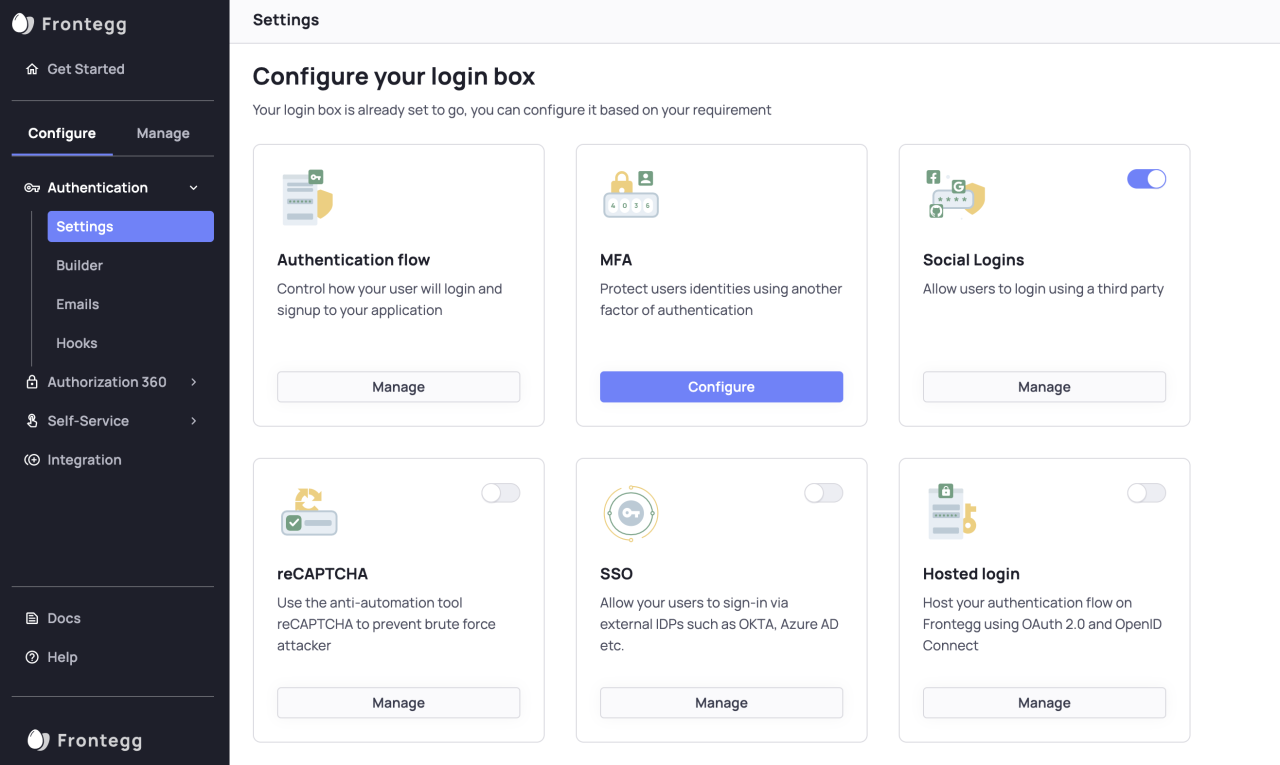The height and width of the screenshot is (765, 1280).
Task: Open the Docs link in sidebar
Action: coord(64,618)
